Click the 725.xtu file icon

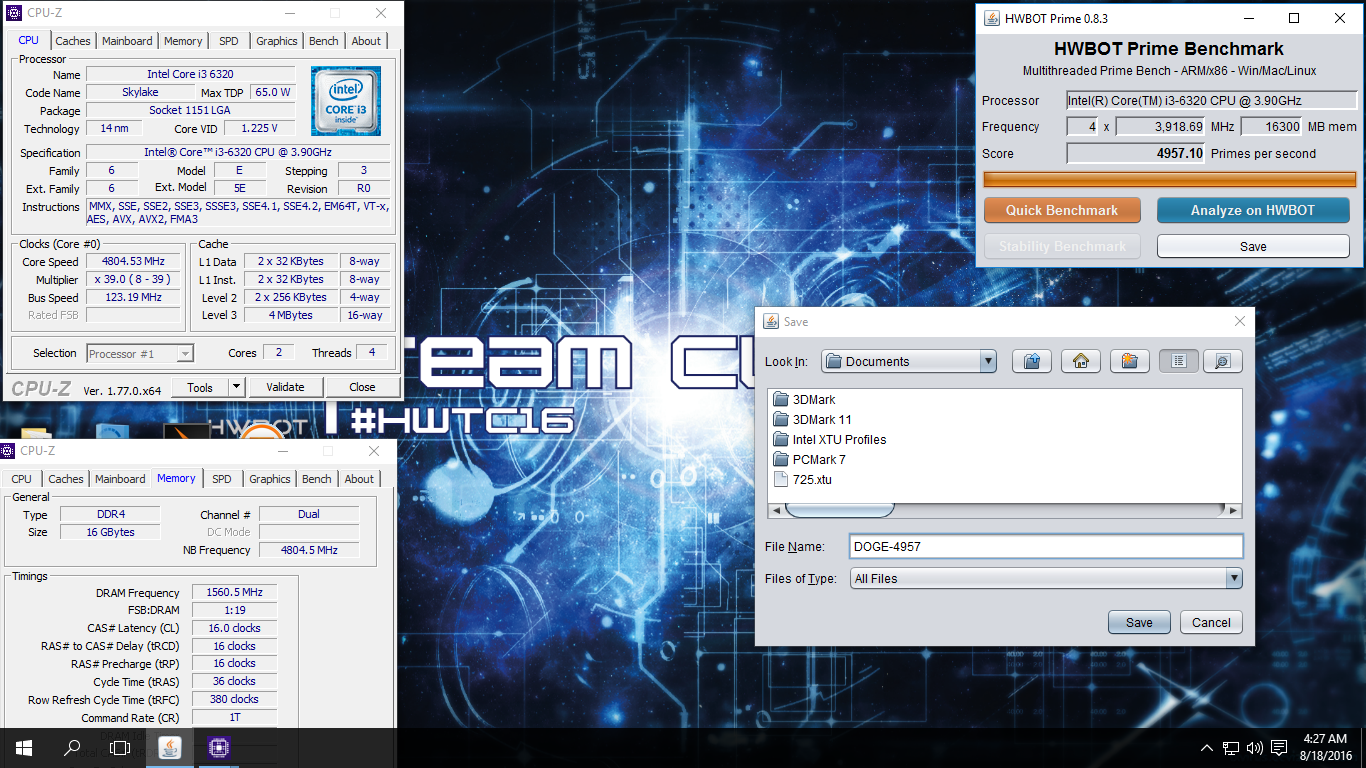point(781,479)
